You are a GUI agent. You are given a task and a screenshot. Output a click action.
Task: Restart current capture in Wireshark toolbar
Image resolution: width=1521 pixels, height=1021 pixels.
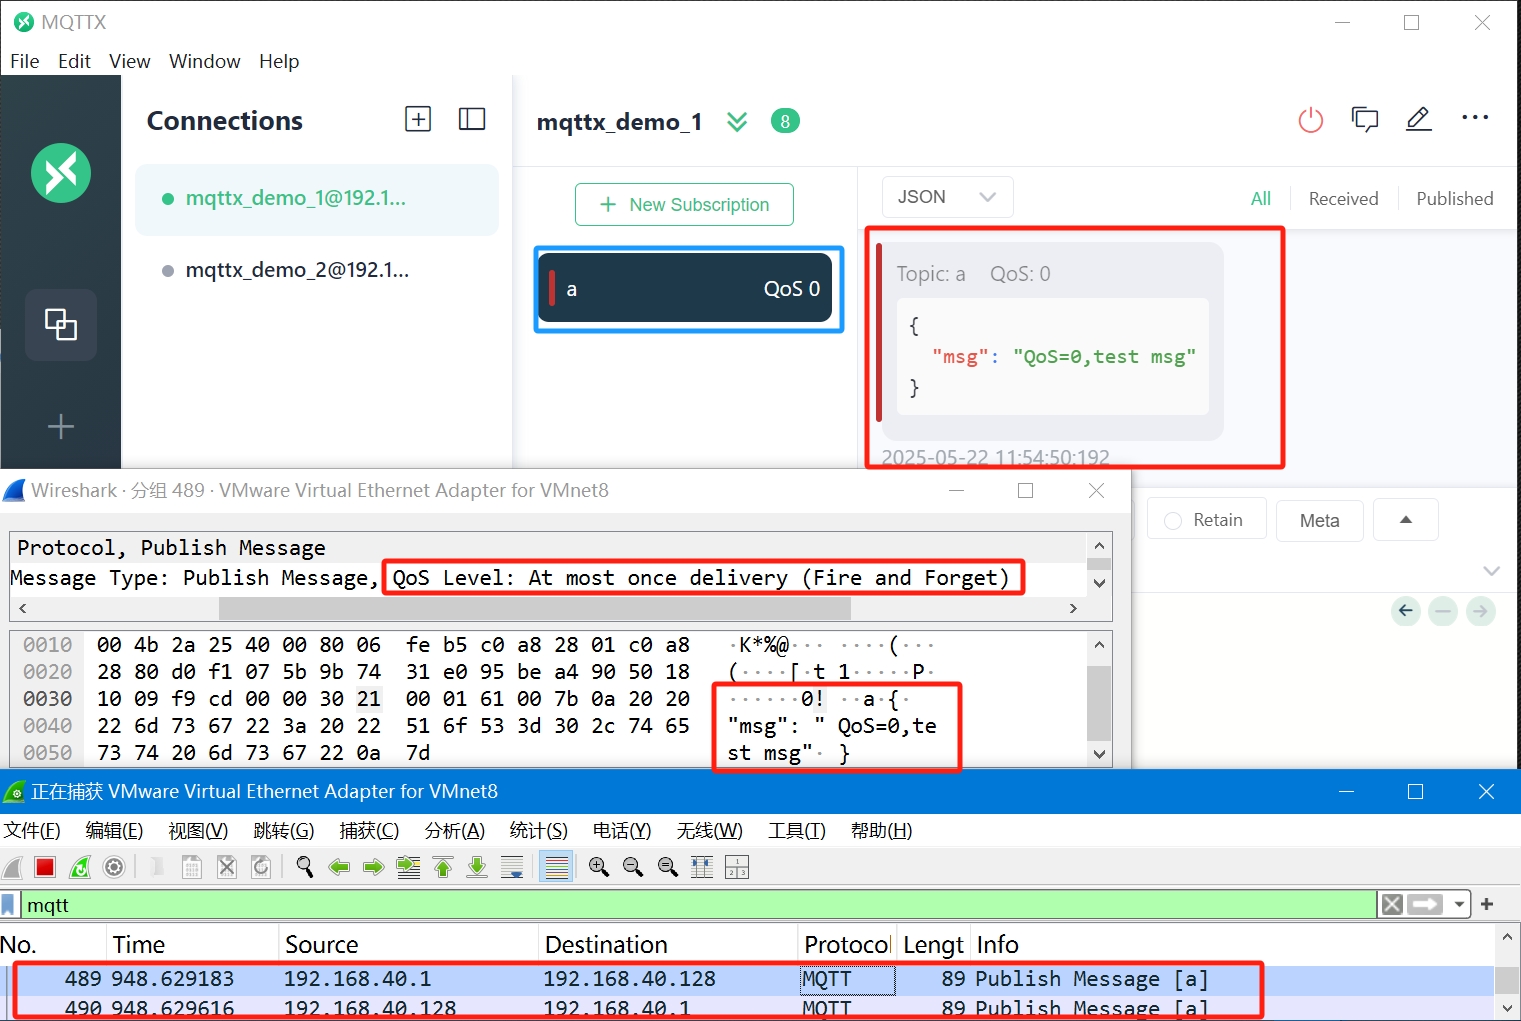(80, 867)
